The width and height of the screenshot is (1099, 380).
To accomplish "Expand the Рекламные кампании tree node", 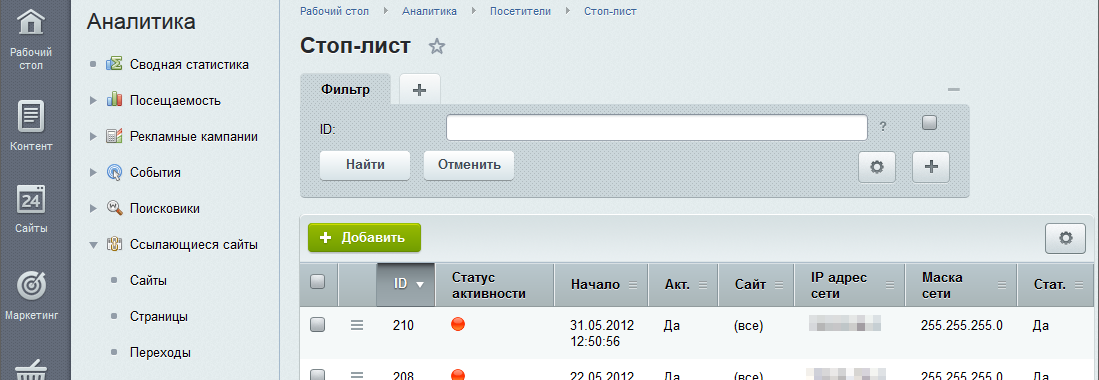I will coord(93,137).
